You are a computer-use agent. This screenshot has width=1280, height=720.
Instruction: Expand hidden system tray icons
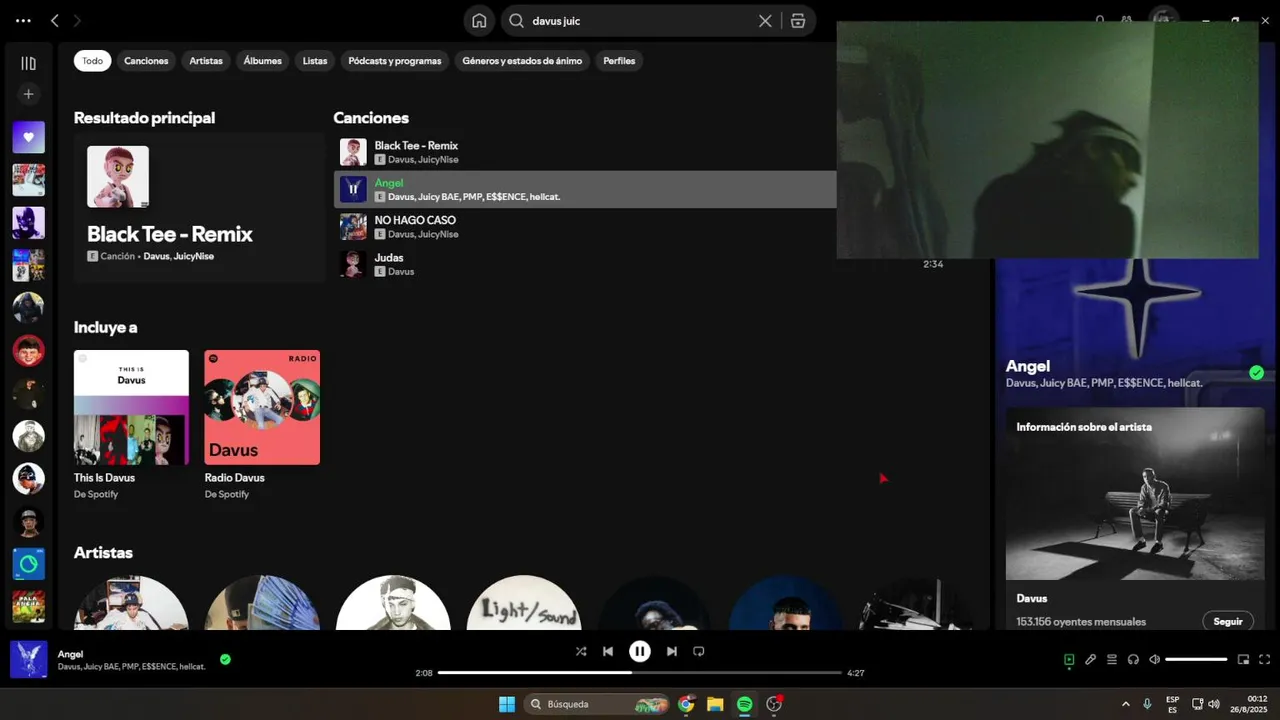click(x=1126, y=704)
